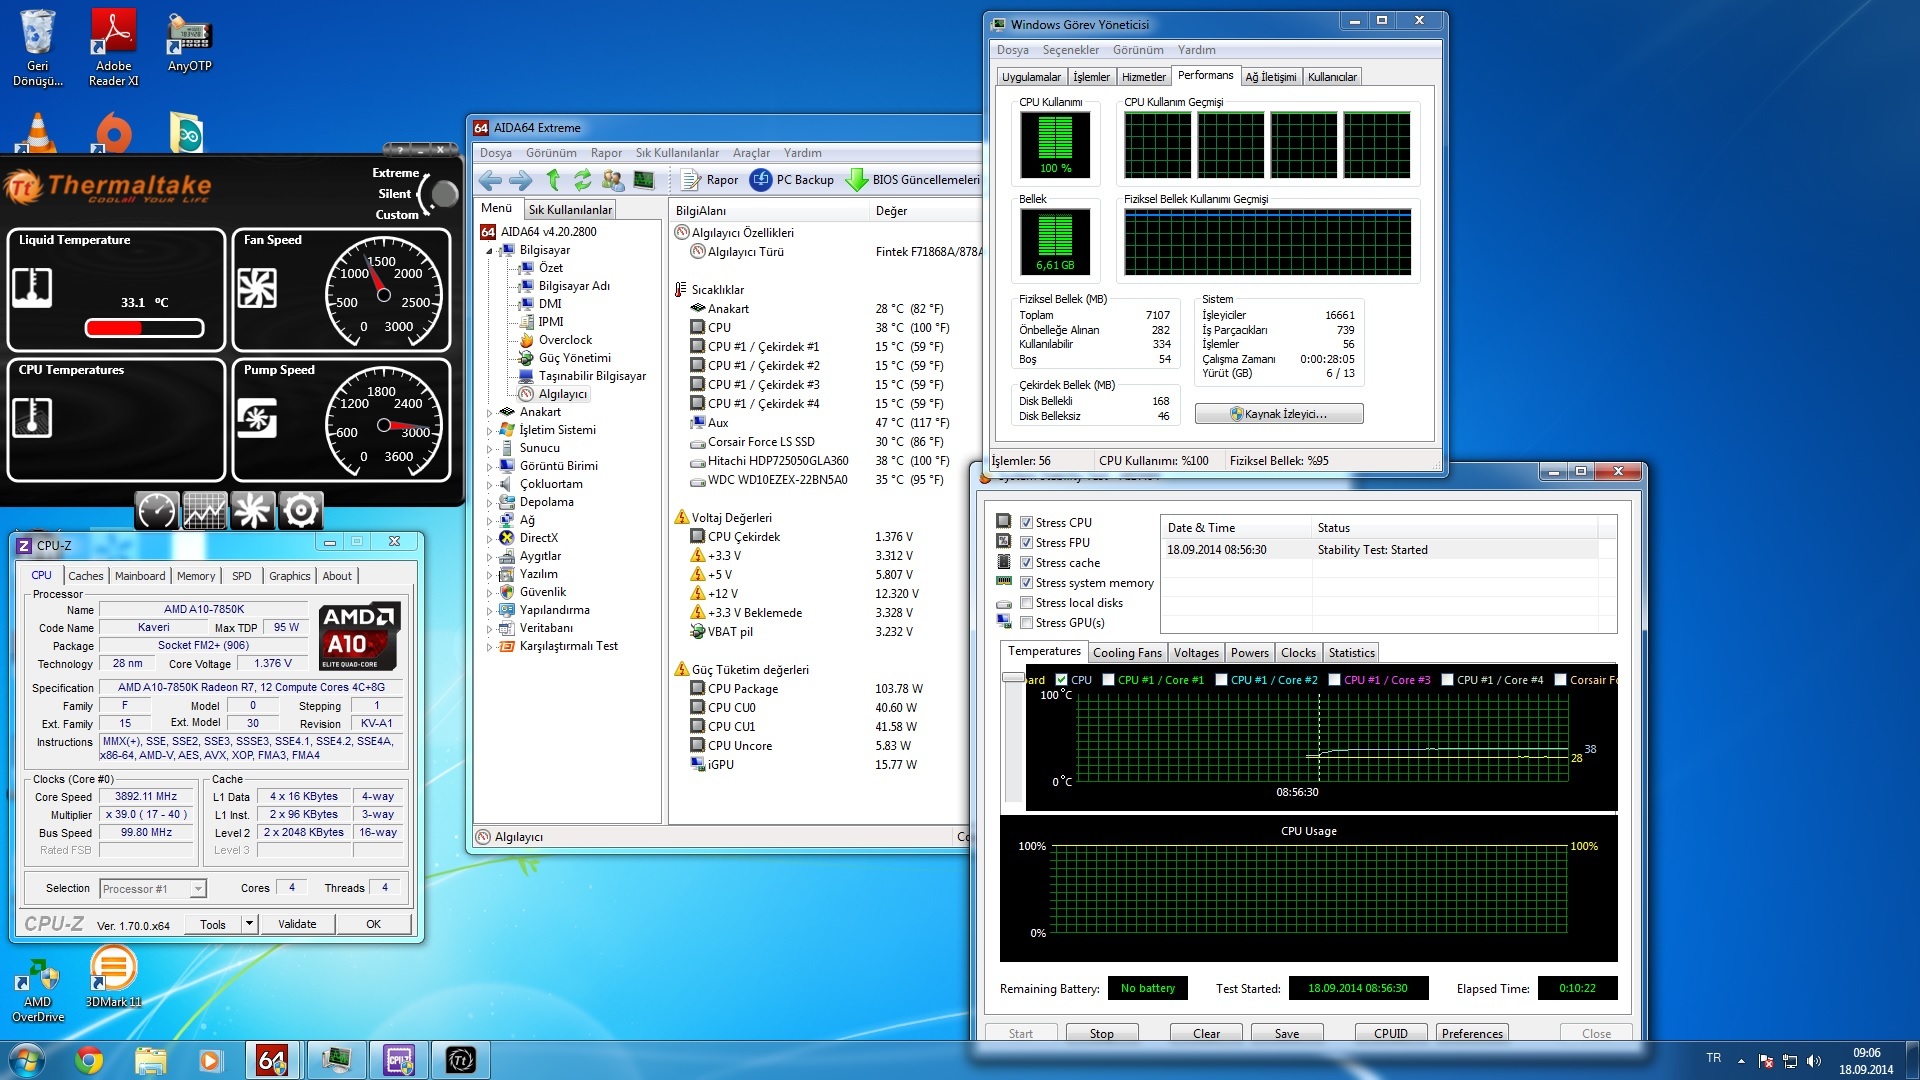Enable the Stress GPU(s) checkbox

click(1026, 623)
